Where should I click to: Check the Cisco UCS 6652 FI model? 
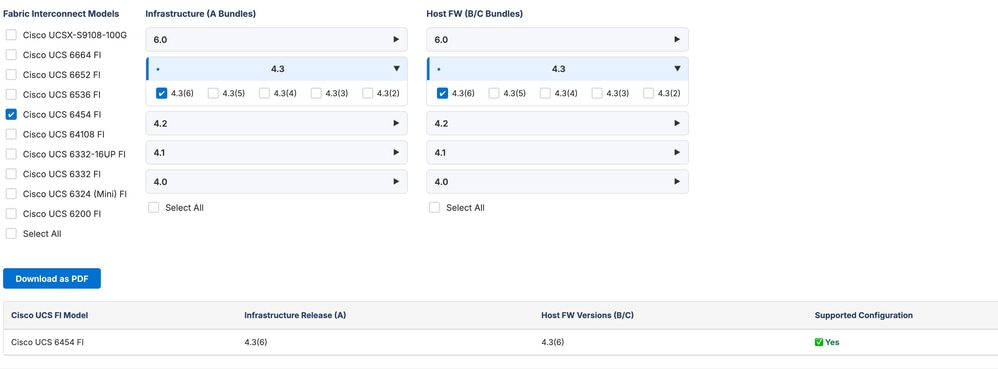pos(11,75)
